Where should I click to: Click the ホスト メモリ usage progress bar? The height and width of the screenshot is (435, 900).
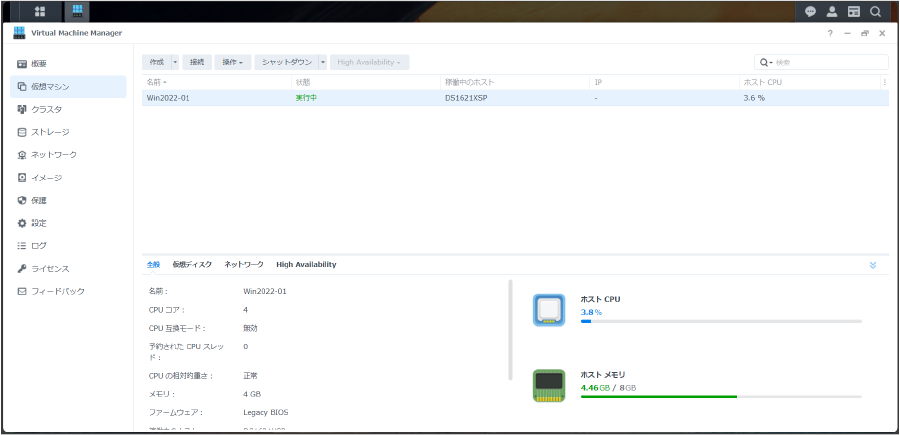(721, 397)
